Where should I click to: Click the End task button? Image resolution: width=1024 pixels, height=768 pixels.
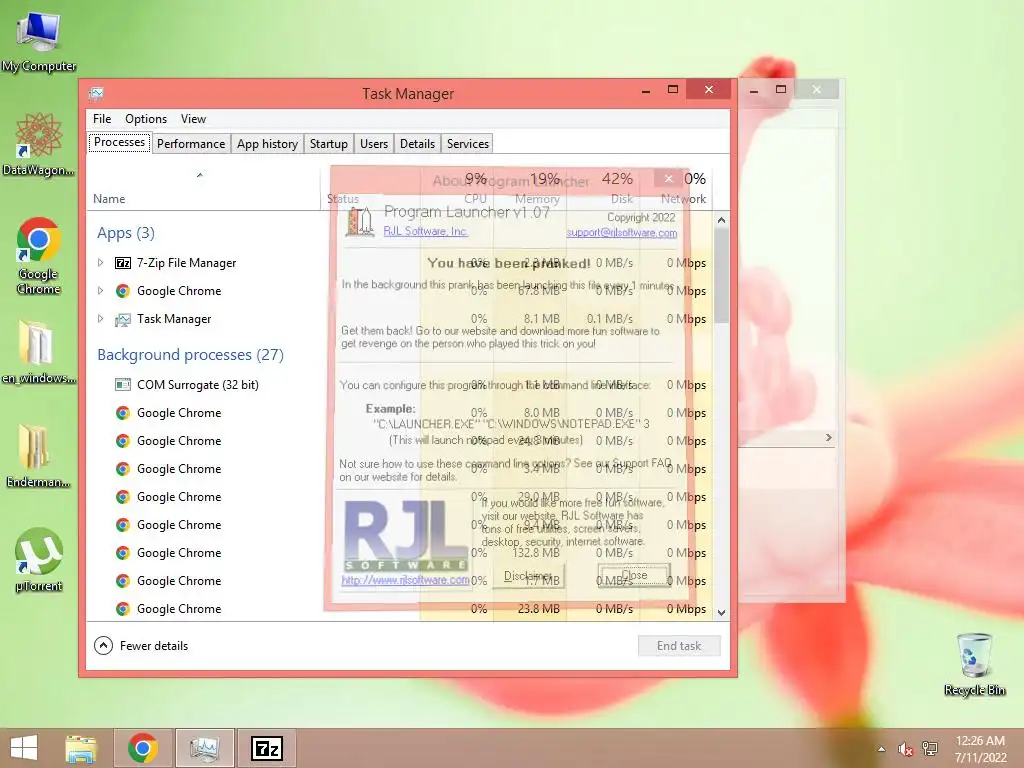[679, 646]
